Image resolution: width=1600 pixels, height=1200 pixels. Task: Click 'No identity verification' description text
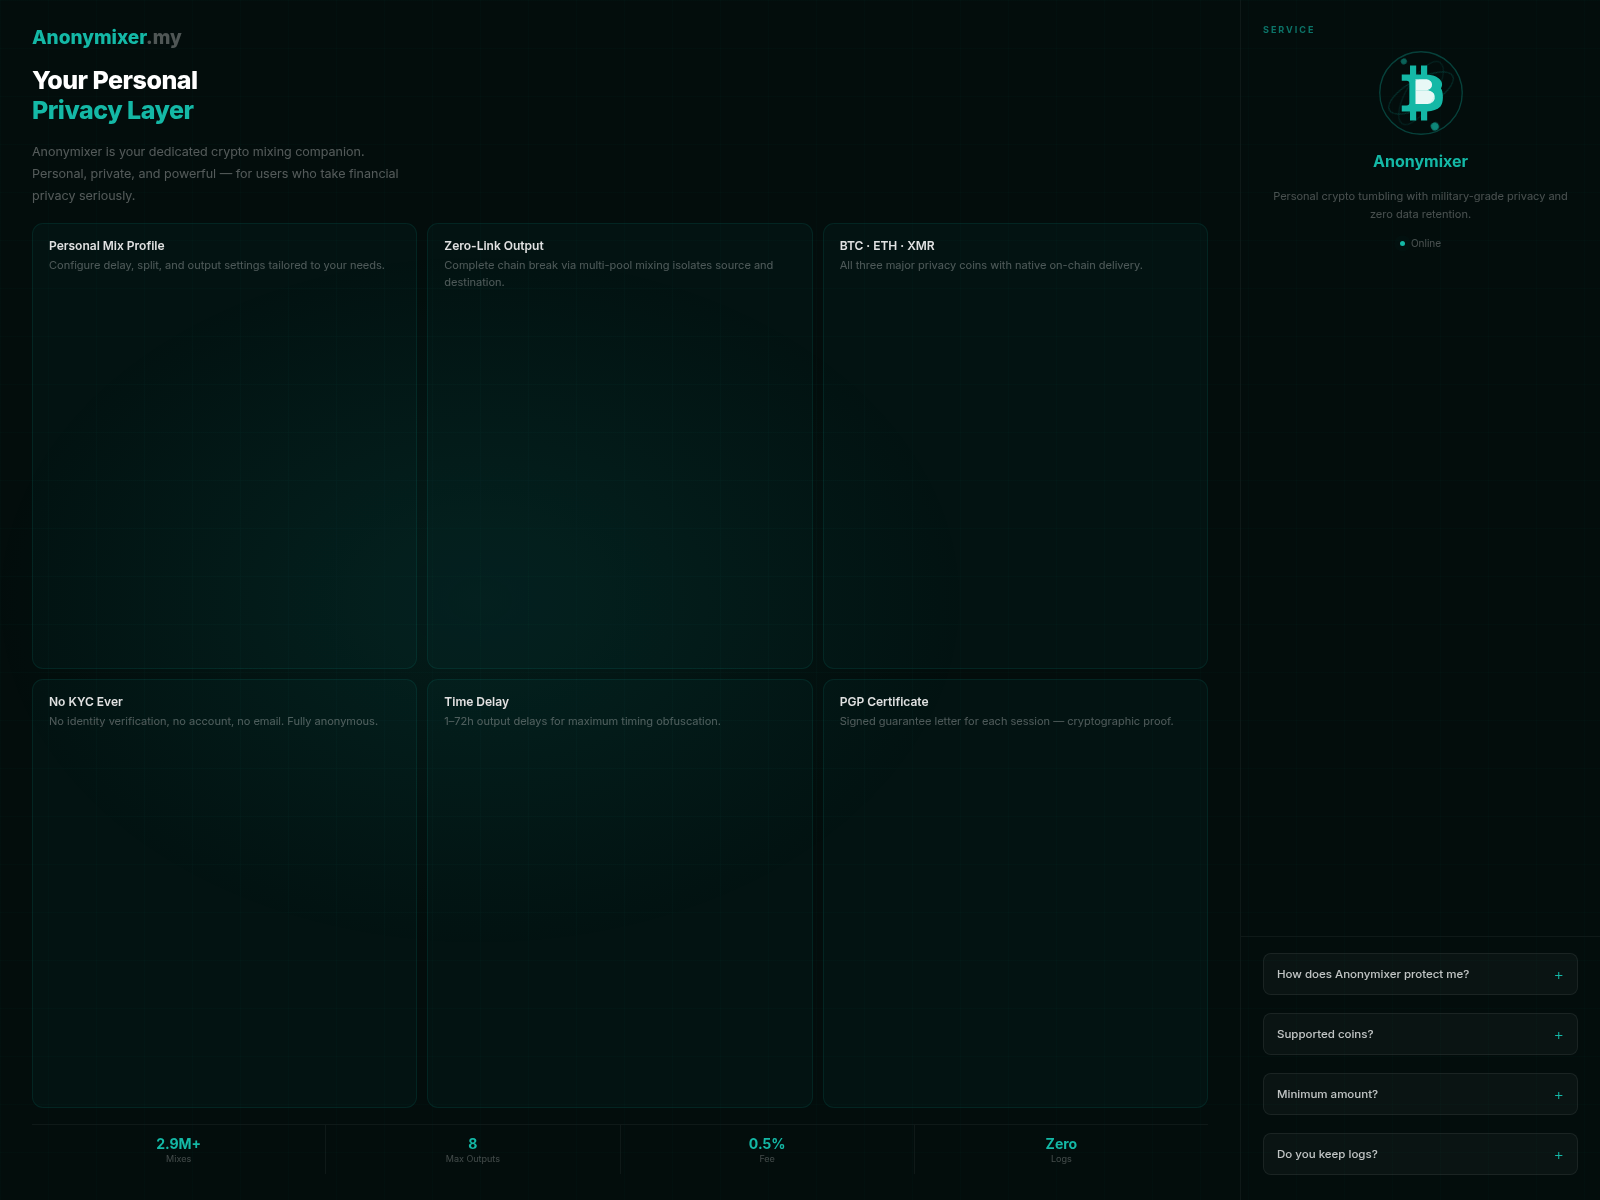point(213,721)
